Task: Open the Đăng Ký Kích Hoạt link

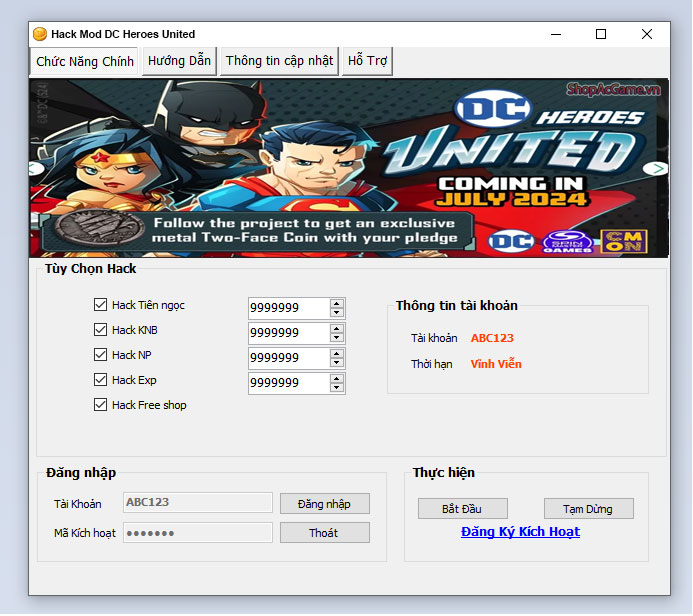Action: pos(520,532)
